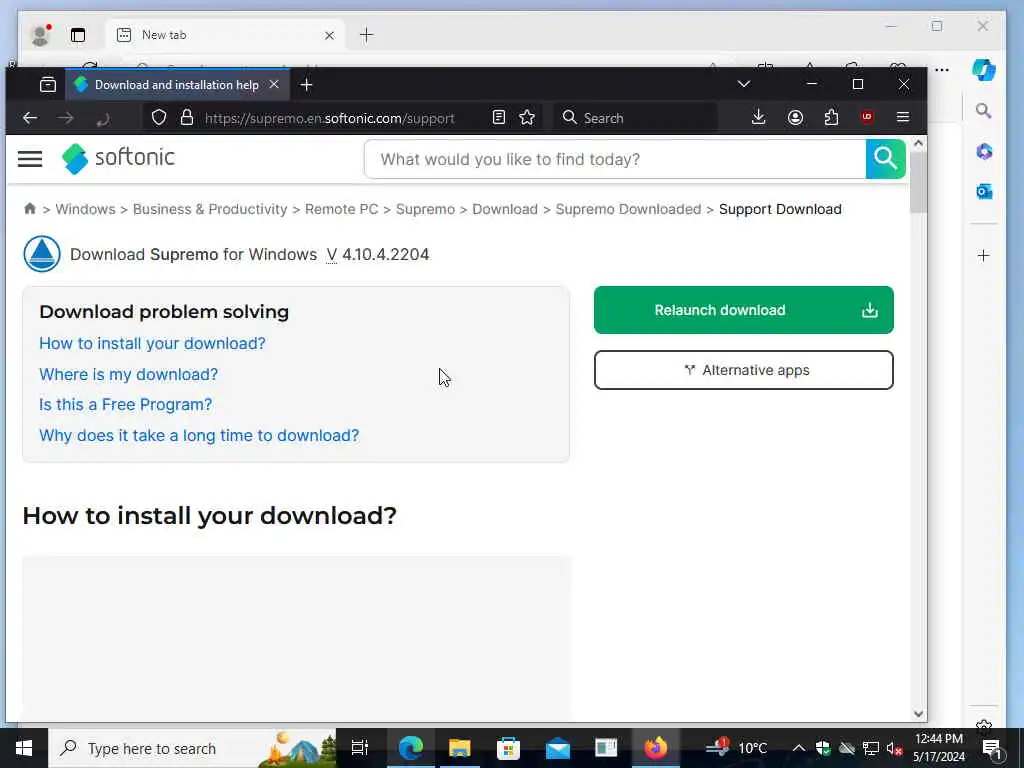Screen dimensions: 1024x768
Task: Open Is this a Free Program link
Action: [x=125, y=404]
